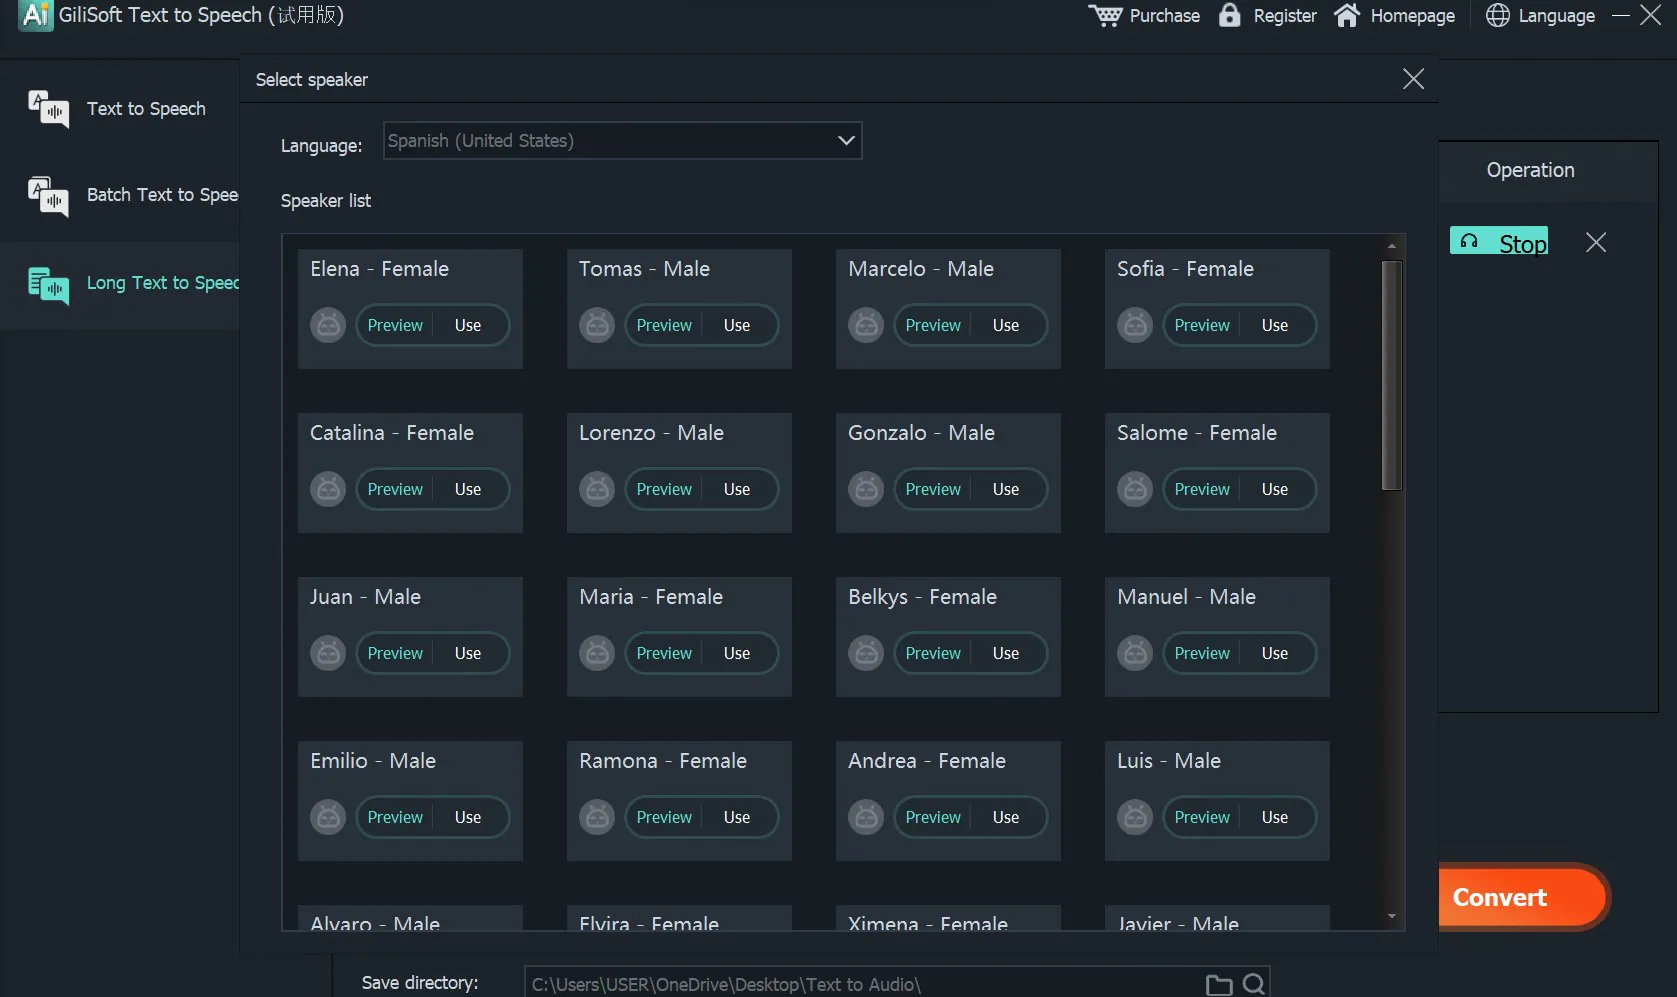
Task: Use the Sofia female voice
Action: 1275,325
